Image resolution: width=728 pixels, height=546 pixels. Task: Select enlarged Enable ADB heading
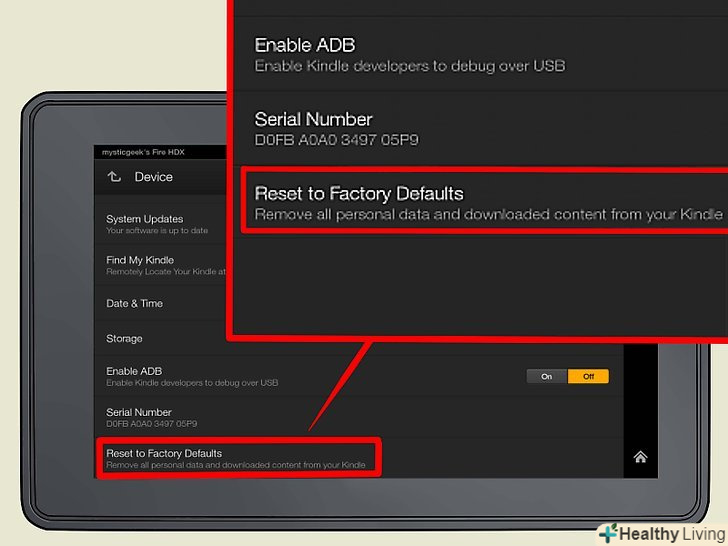click(305, 46)
